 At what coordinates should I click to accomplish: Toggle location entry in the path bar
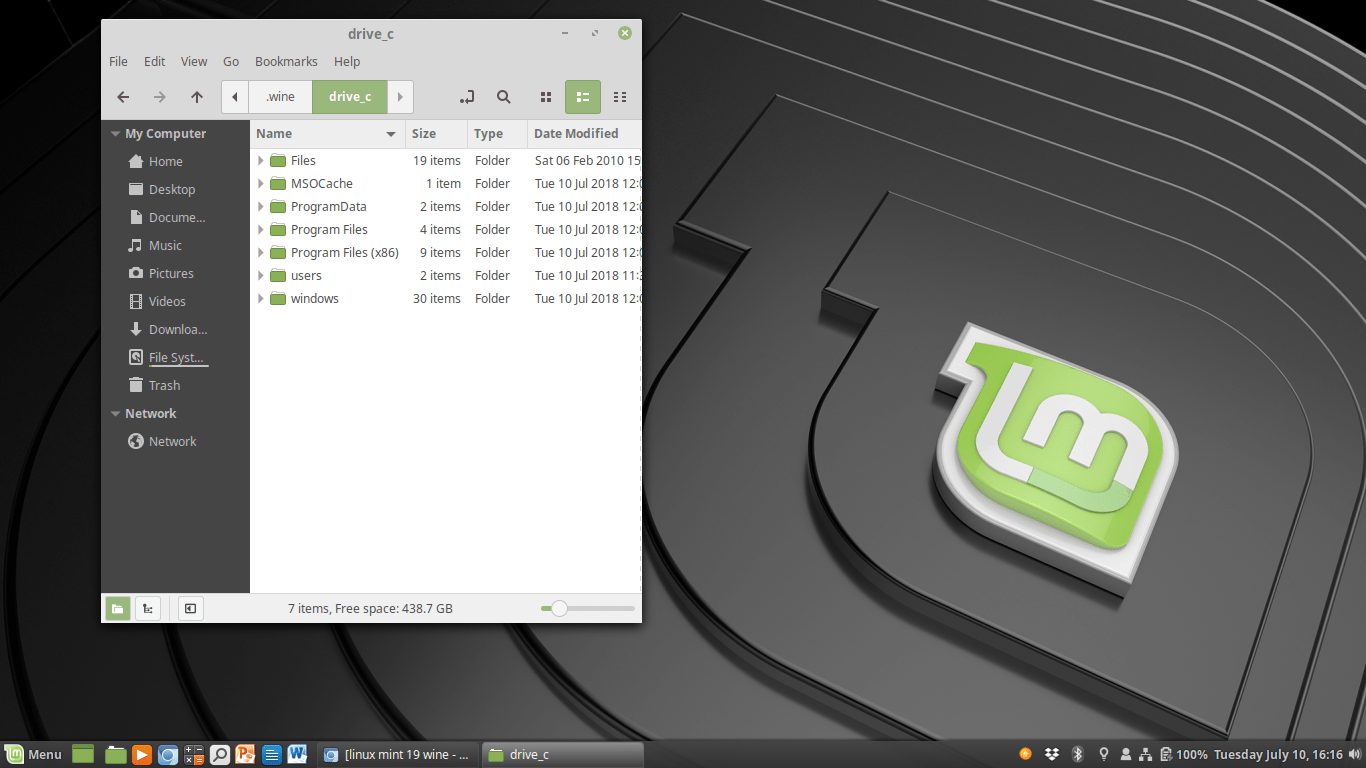466,97
